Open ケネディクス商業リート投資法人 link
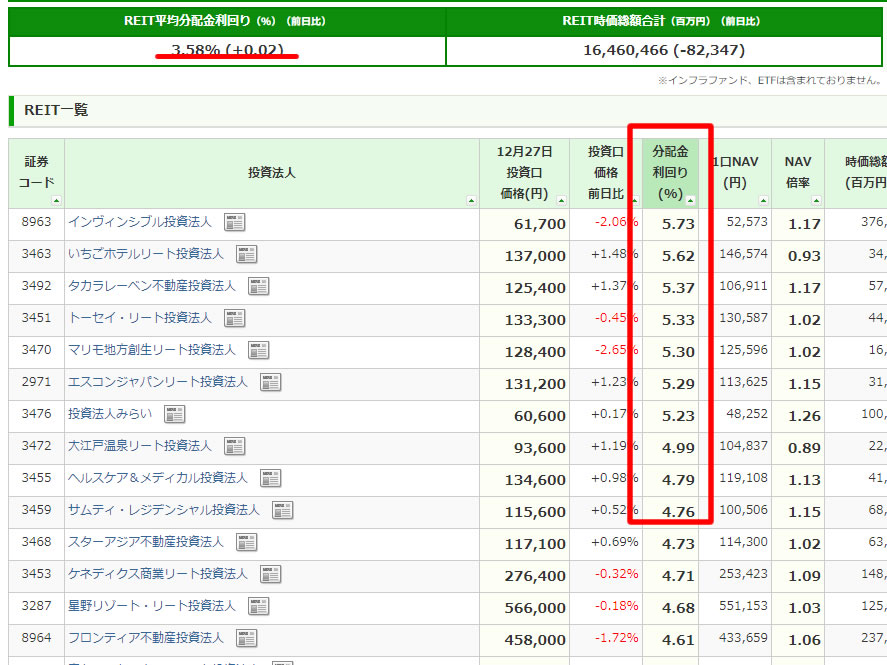887x665 pixels. click(x=157, y=574)
